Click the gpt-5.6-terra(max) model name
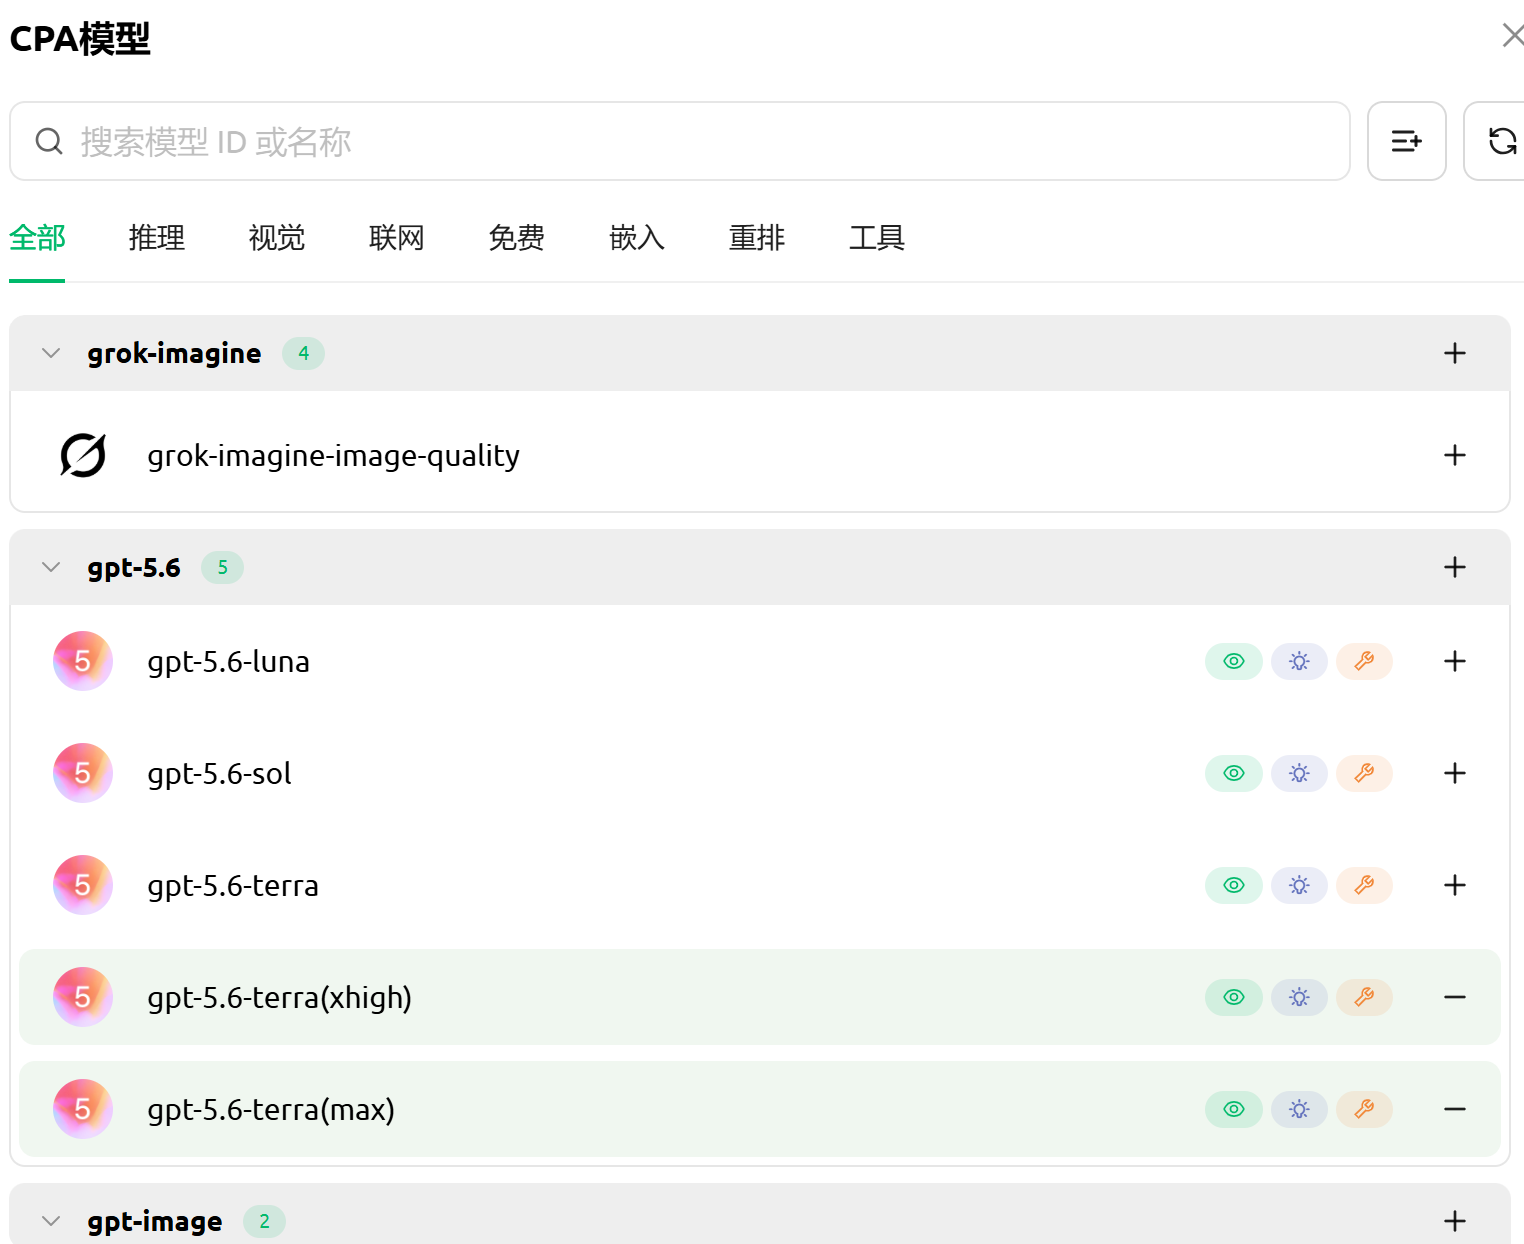This screenshot has width=1524, height=1244. pos(271,1110)
